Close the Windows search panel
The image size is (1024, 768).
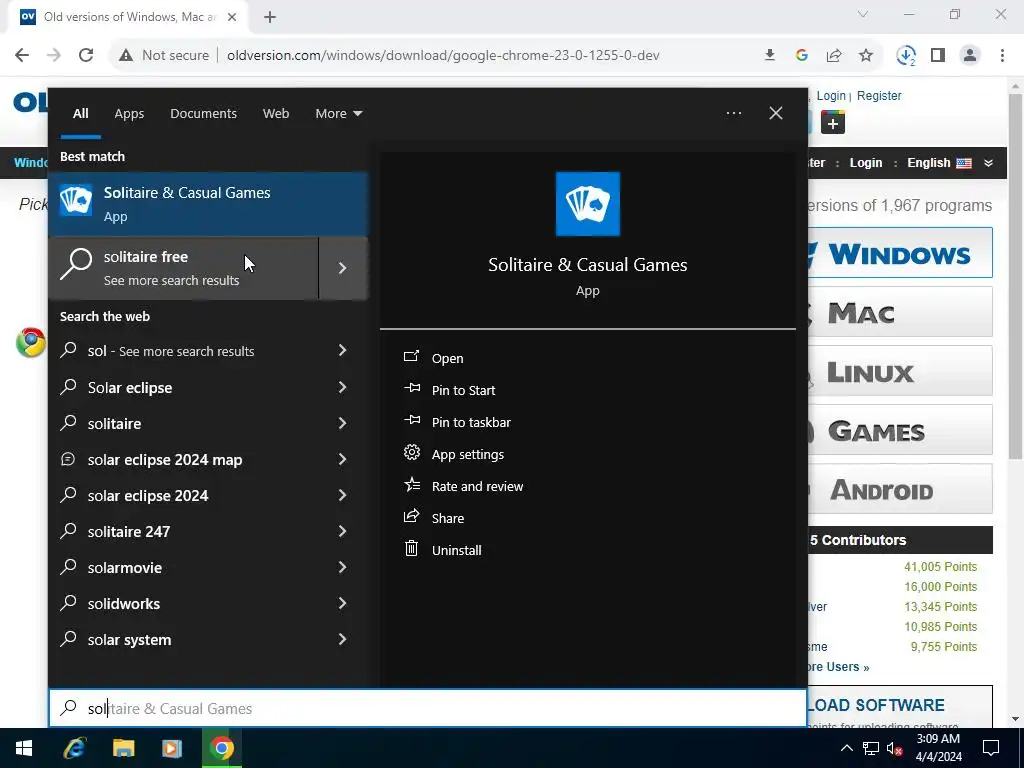(776, 113)
